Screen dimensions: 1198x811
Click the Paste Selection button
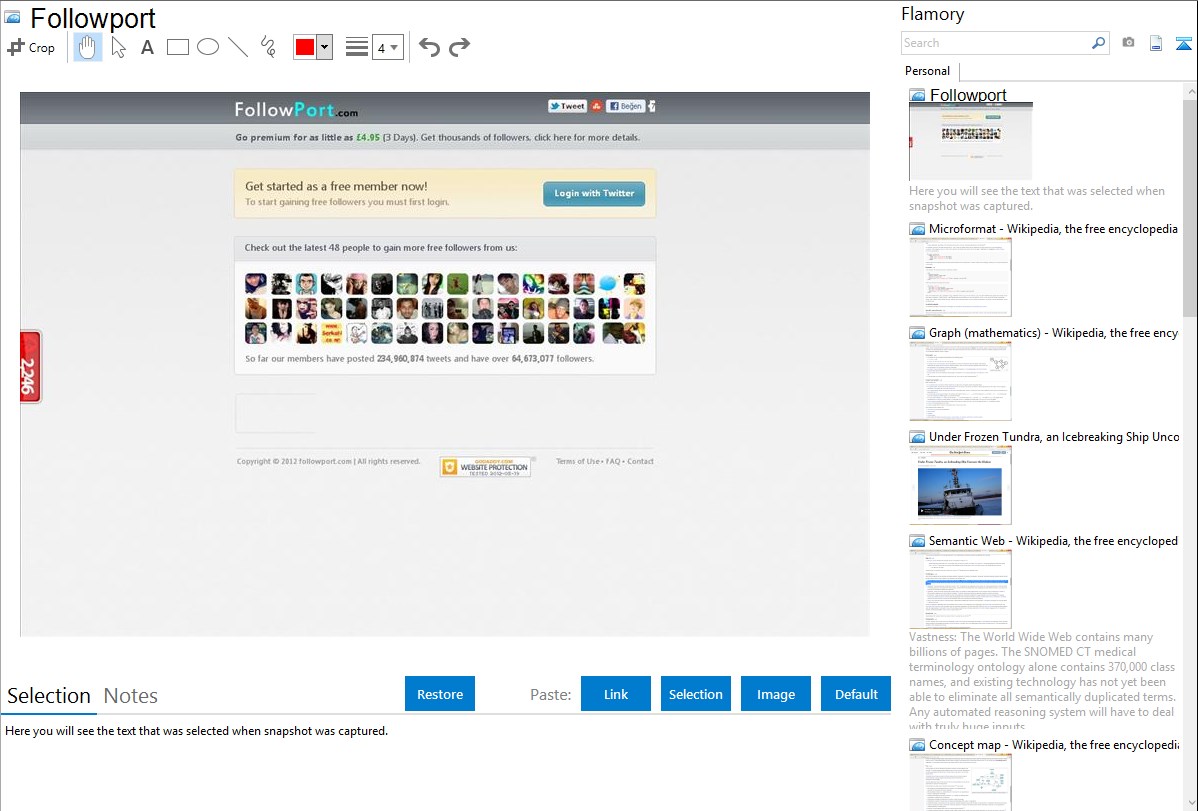pos(695,694)
